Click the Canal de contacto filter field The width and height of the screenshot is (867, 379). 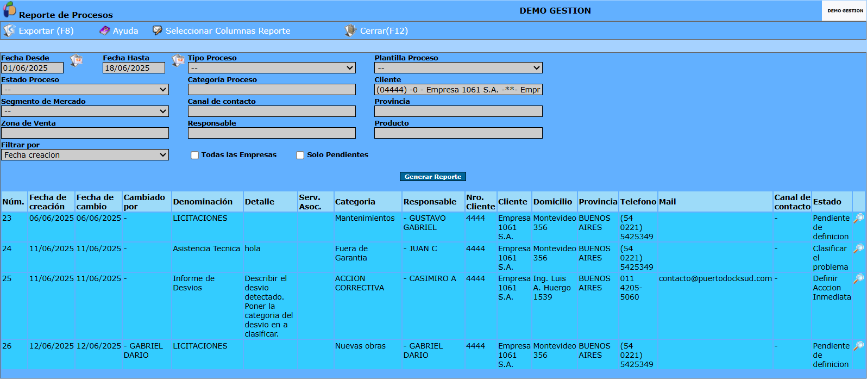271,111
